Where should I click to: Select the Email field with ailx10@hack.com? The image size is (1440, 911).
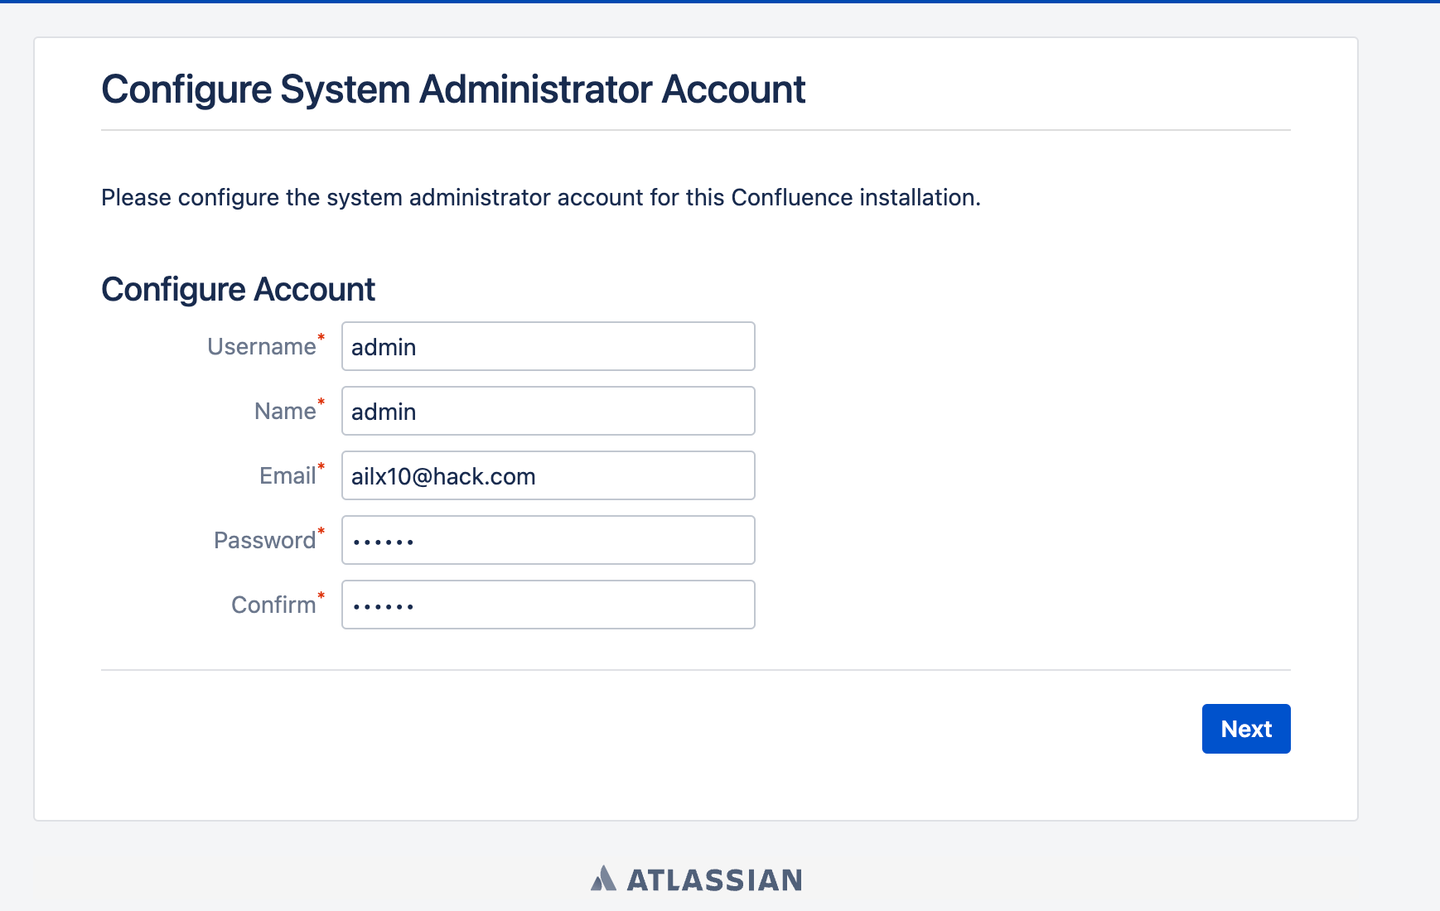(x=548, y=475)
